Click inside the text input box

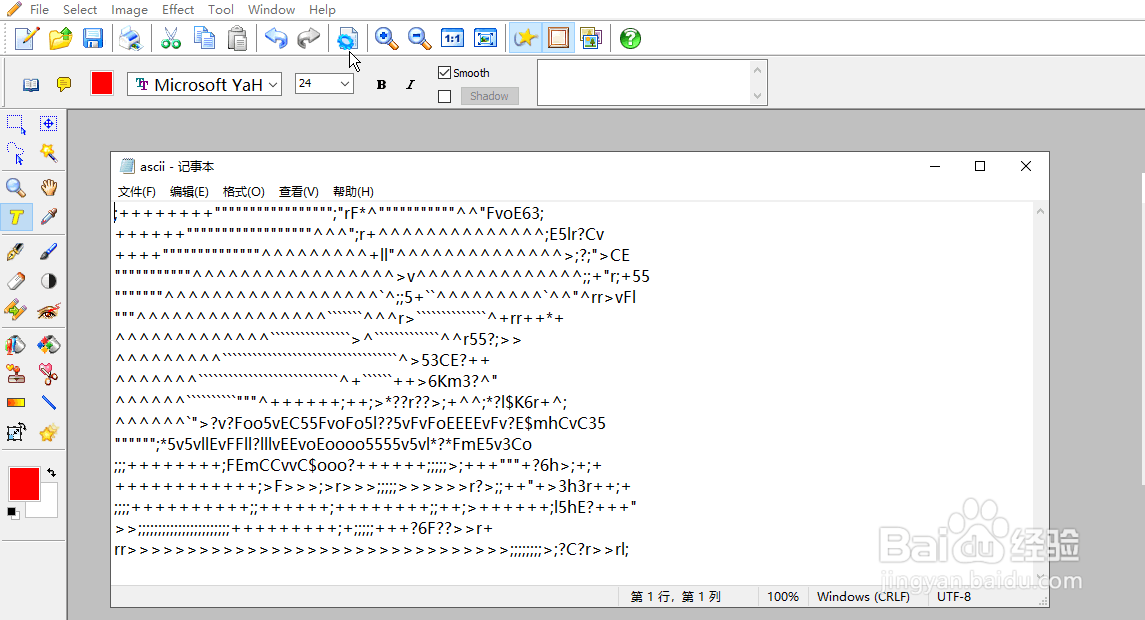(644, 83)
